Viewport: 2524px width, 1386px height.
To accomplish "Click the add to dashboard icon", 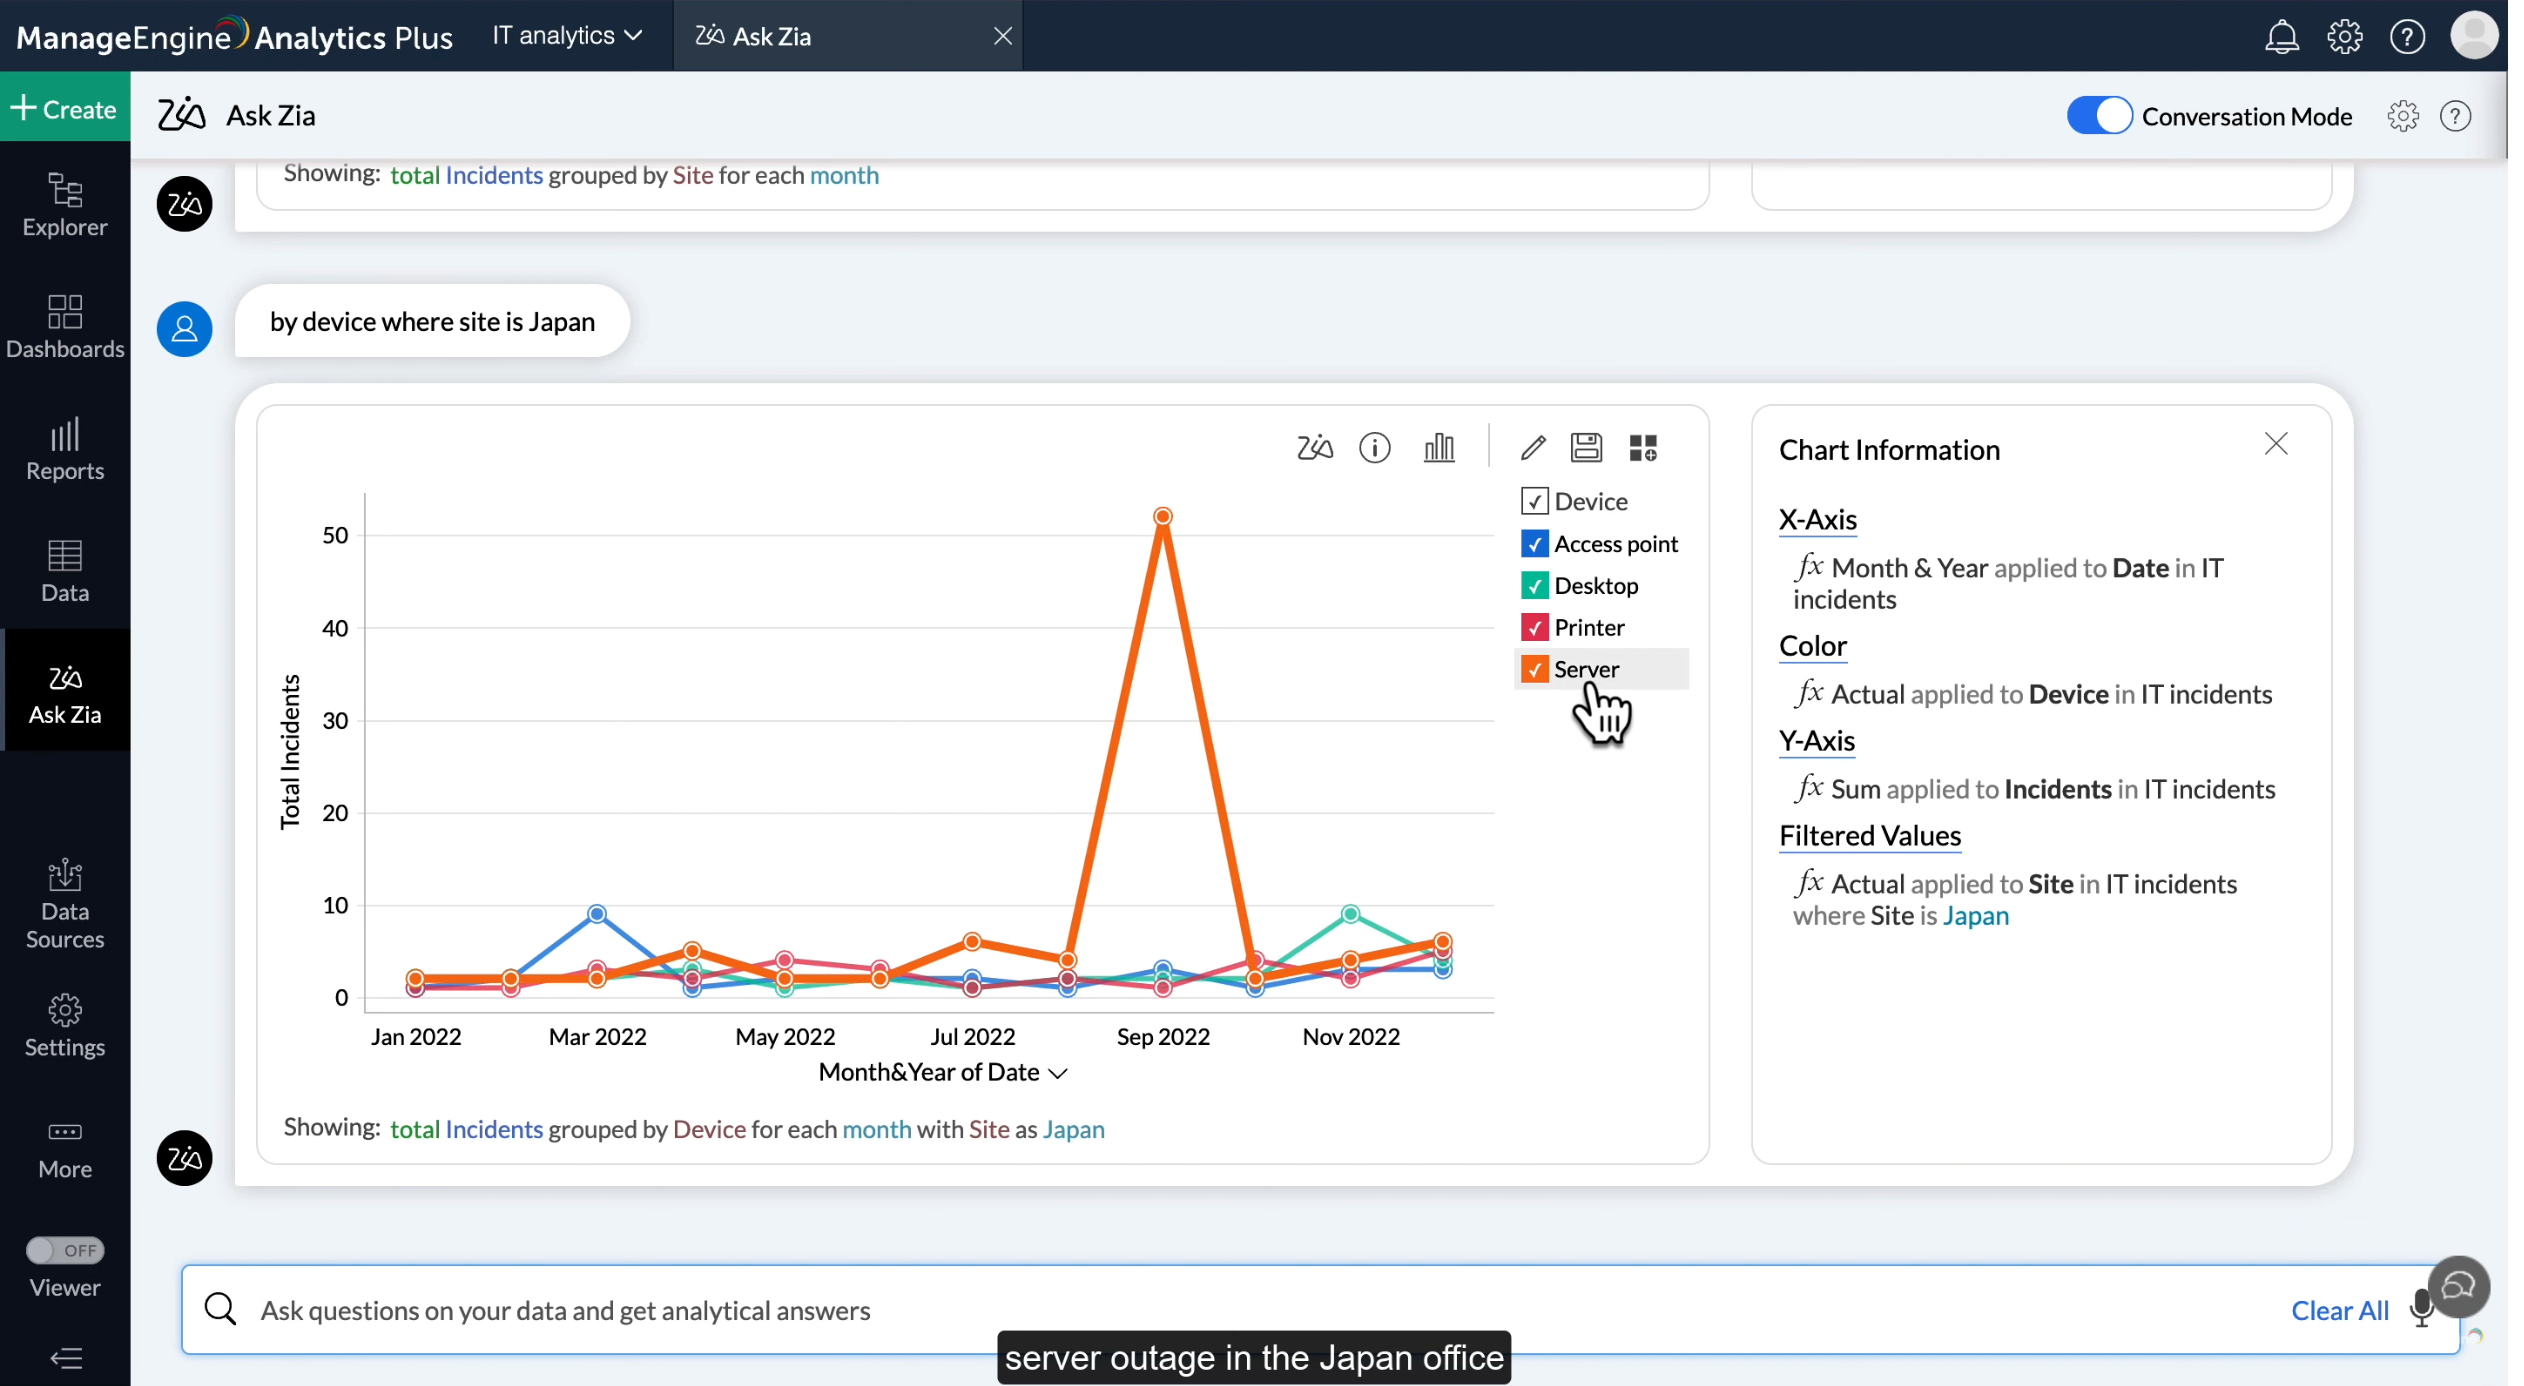I will pos(1643,448).
